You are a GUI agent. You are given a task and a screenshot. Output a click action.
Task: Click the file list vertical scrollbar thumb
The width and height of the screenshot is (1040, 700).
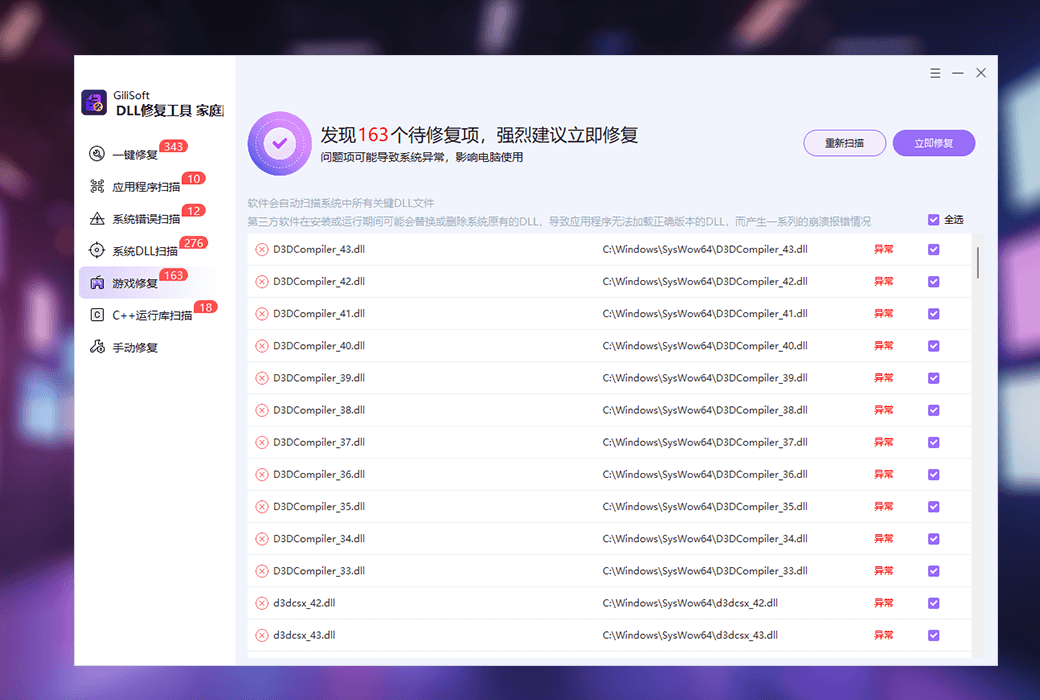[x=978, y=263]
